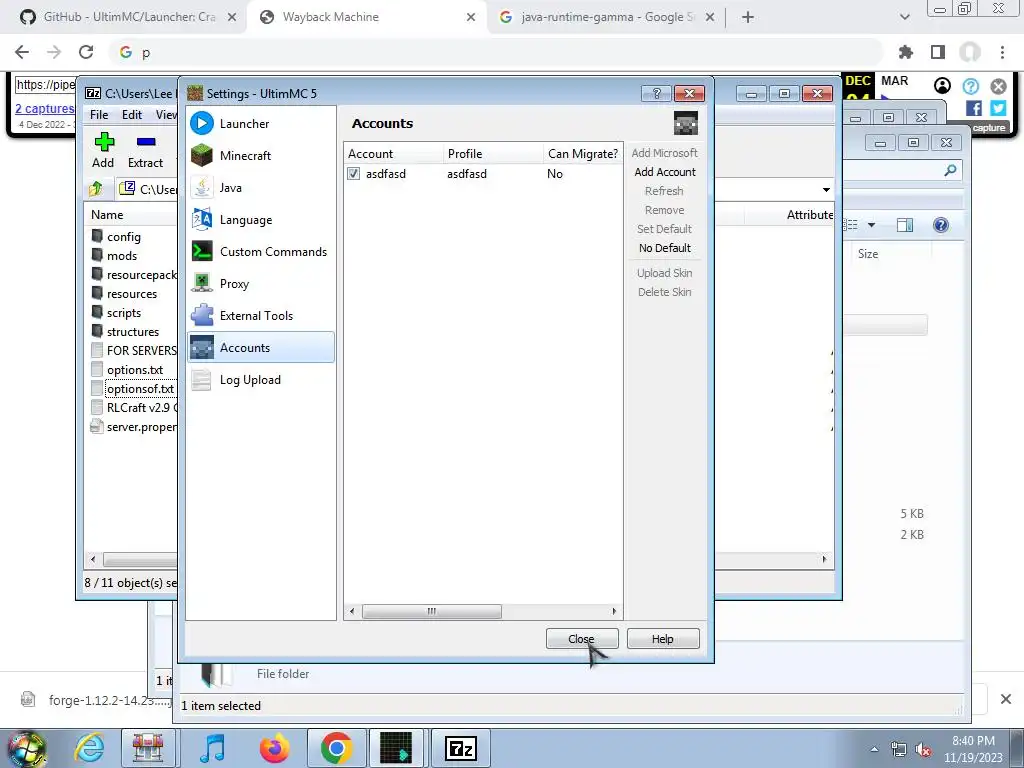Screen dimensions: 1024x768
Task: Click Close button in Settings dialog
Action: [581, 639]
